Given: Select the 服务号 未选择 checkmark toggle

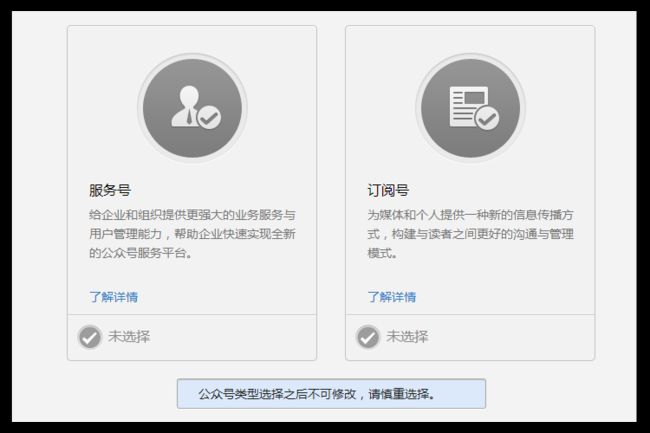Looking at the screenshot, I should [x=90, y=337].
